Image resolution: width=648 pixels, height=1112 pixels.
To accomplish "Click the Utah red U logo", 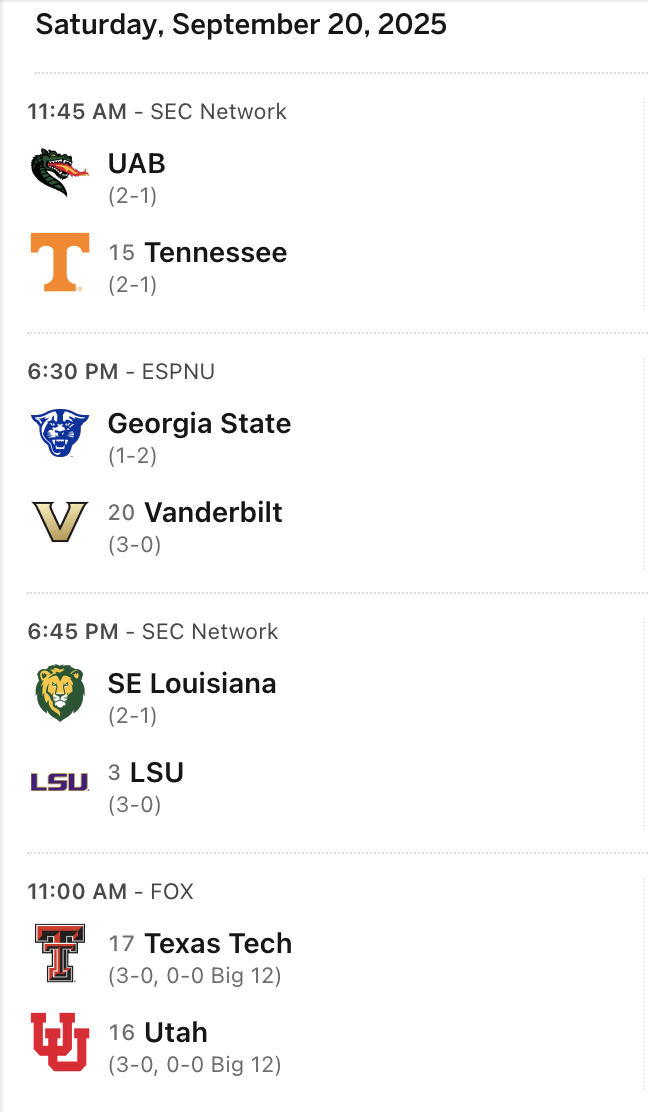I will (x=60, y=1042).
